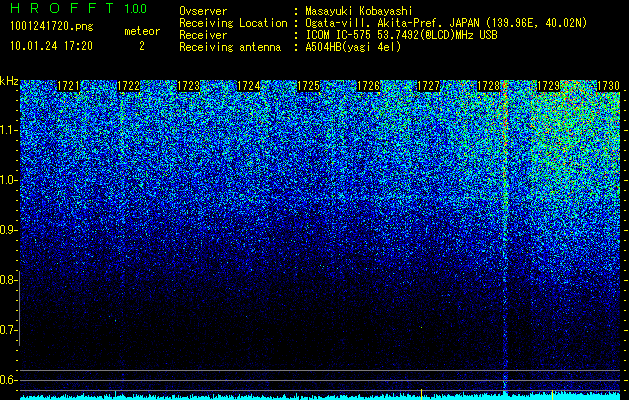Click the 0.8 kHz frequency label
The height and width of the screenshot is (400, 629).
8,280
